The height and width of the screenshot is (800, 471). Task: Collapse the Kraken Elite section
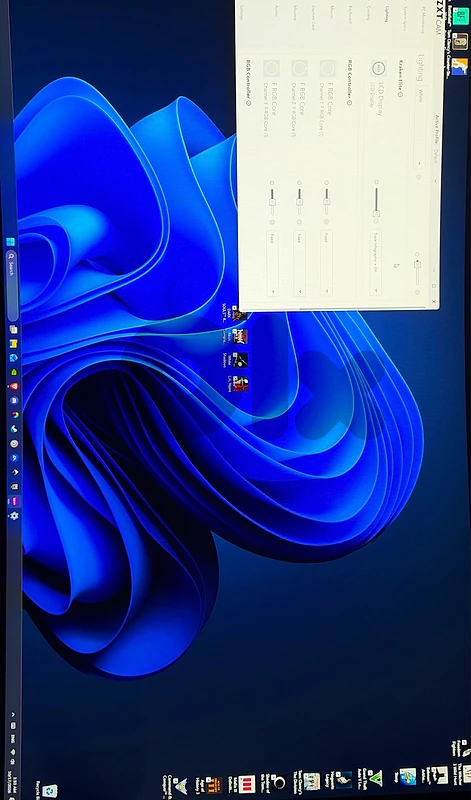(400, 94)
